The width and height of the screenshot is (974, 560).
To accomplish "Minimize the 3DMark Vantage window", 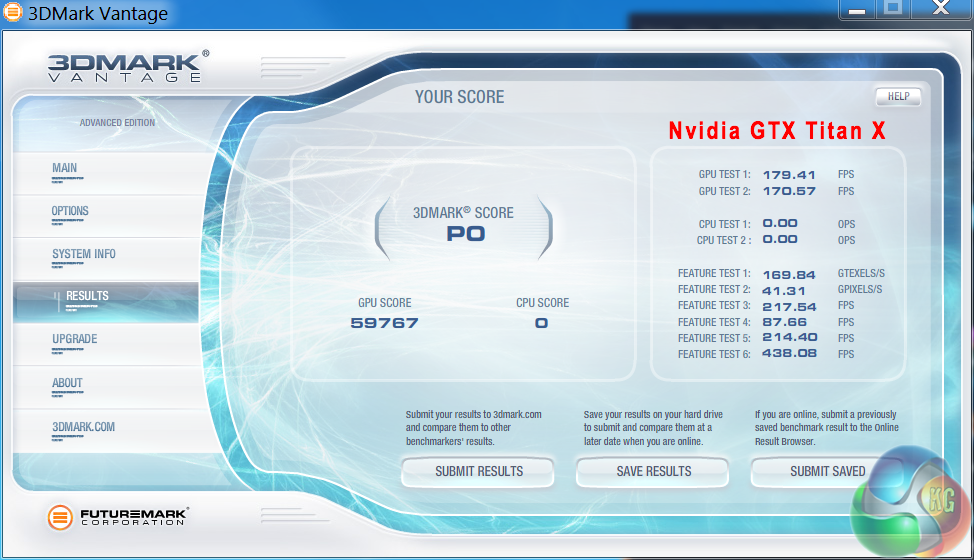I will (x=857, y=9).
